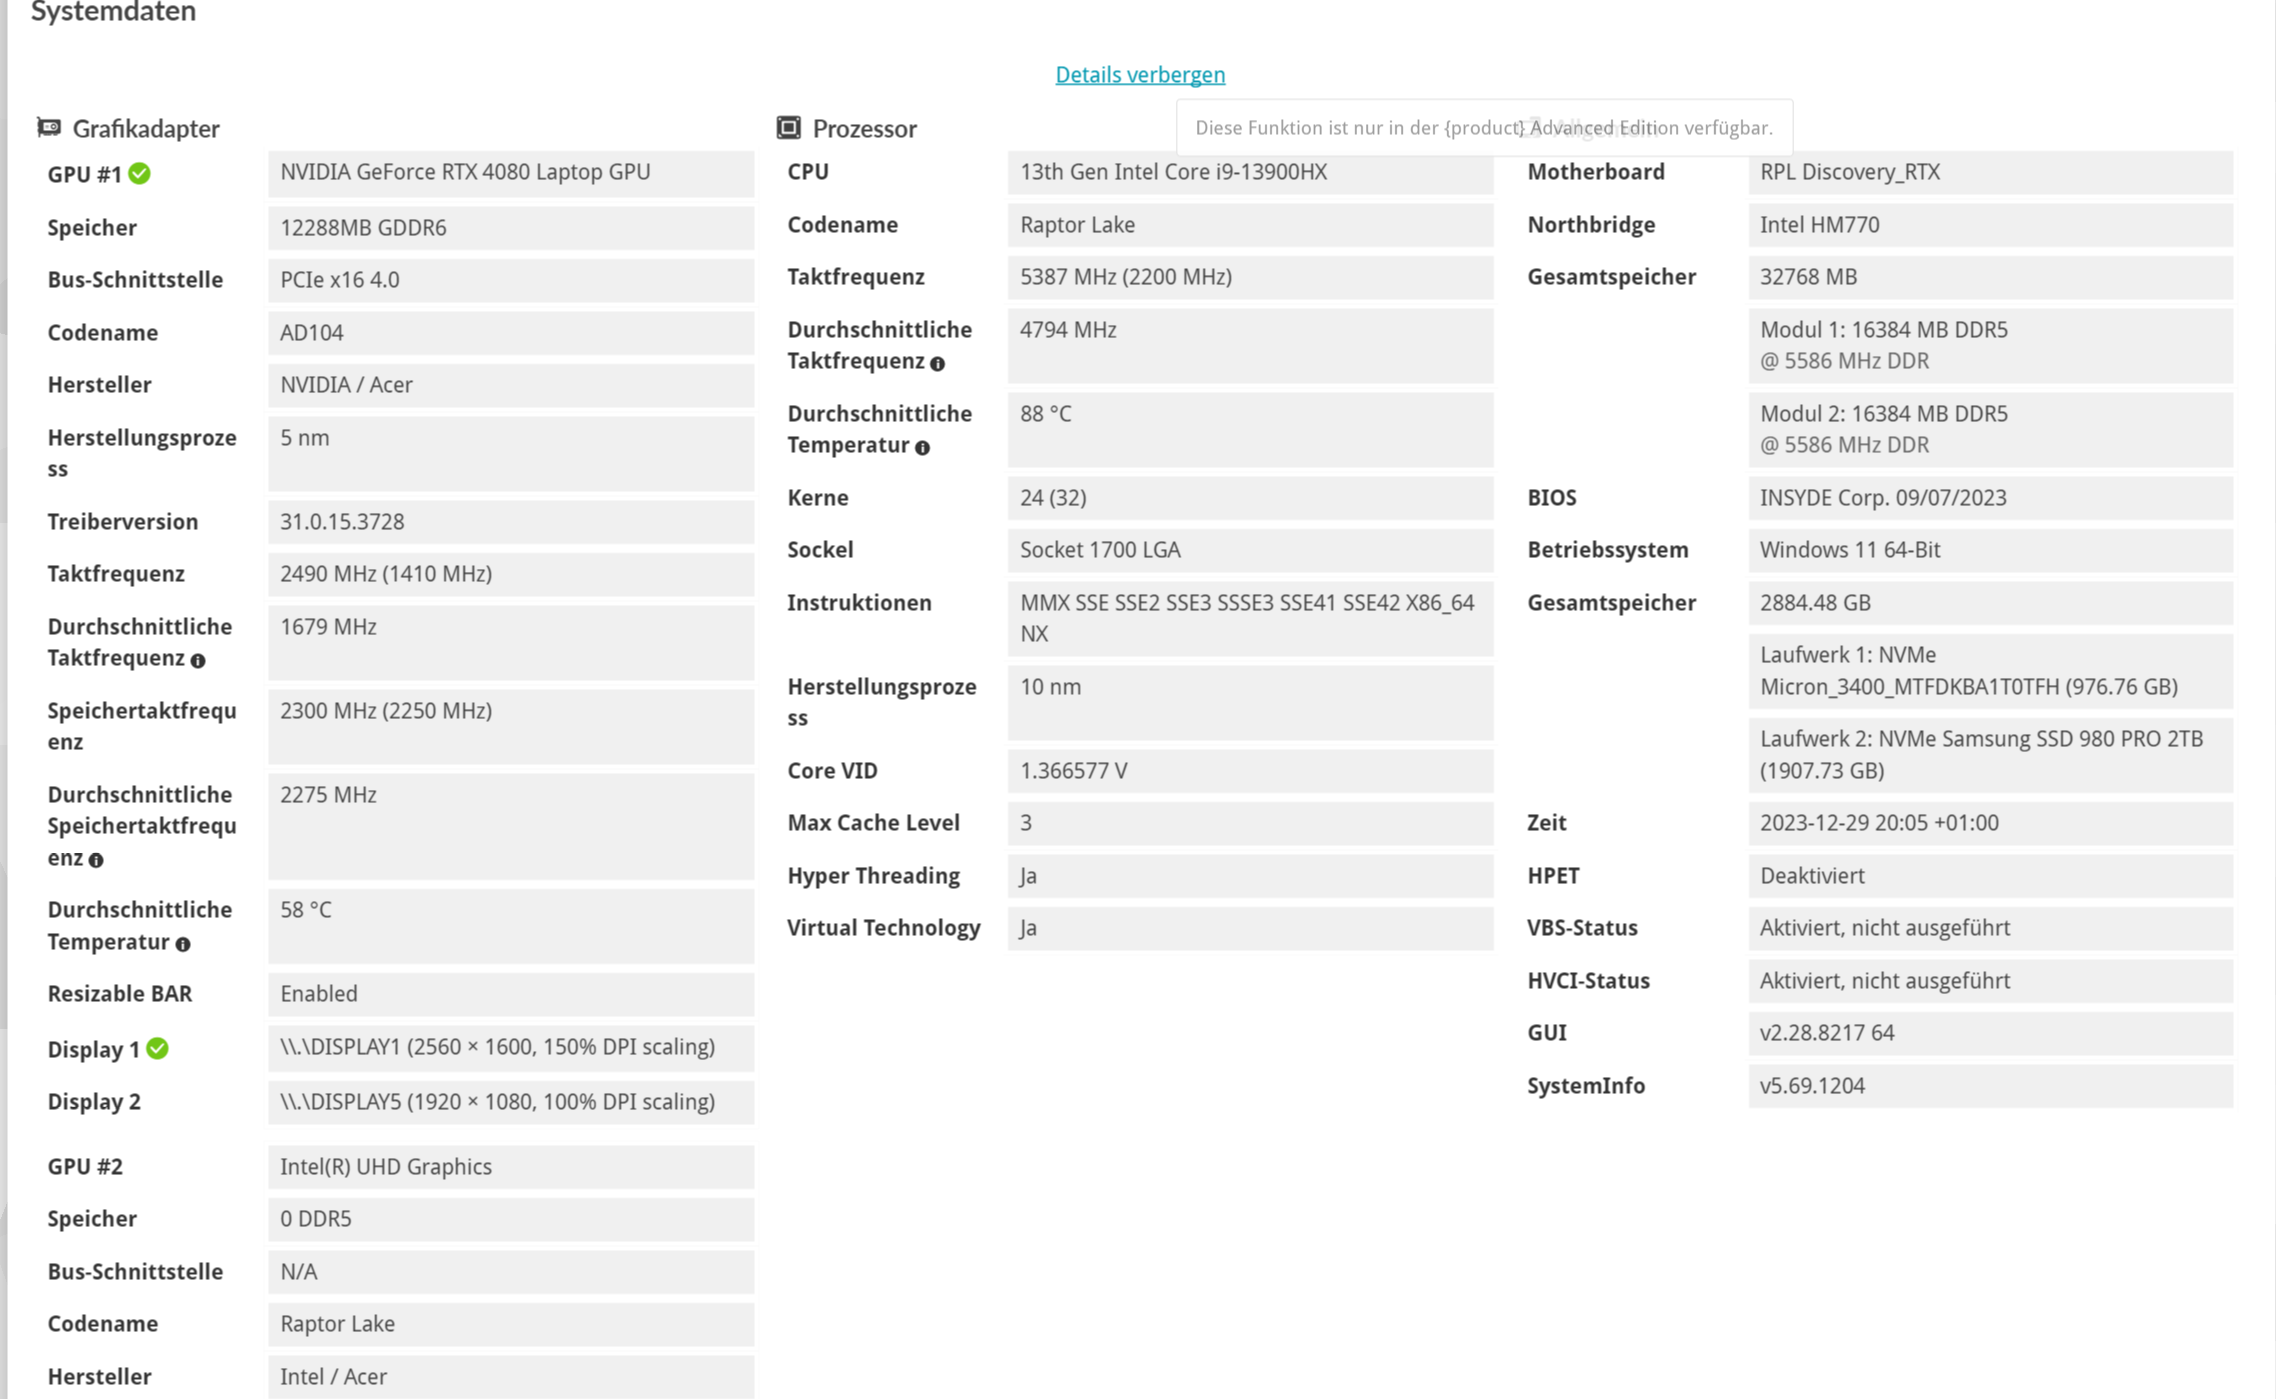The height and width of the screenshot is (1399, 2276).
Task: Click the green checkmark beside GPU #1
Action: click(x=139, y=173)
